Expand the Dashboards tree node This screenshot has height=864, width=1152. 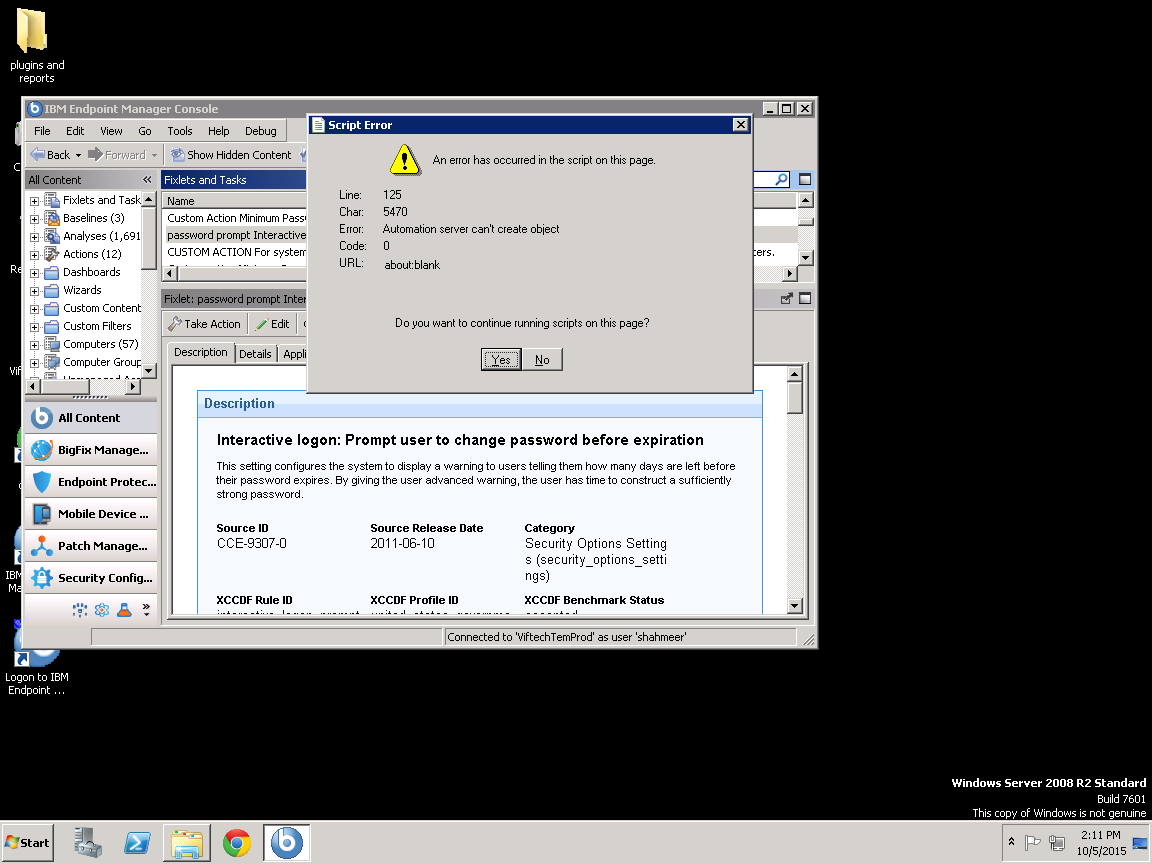coord(35,273)
